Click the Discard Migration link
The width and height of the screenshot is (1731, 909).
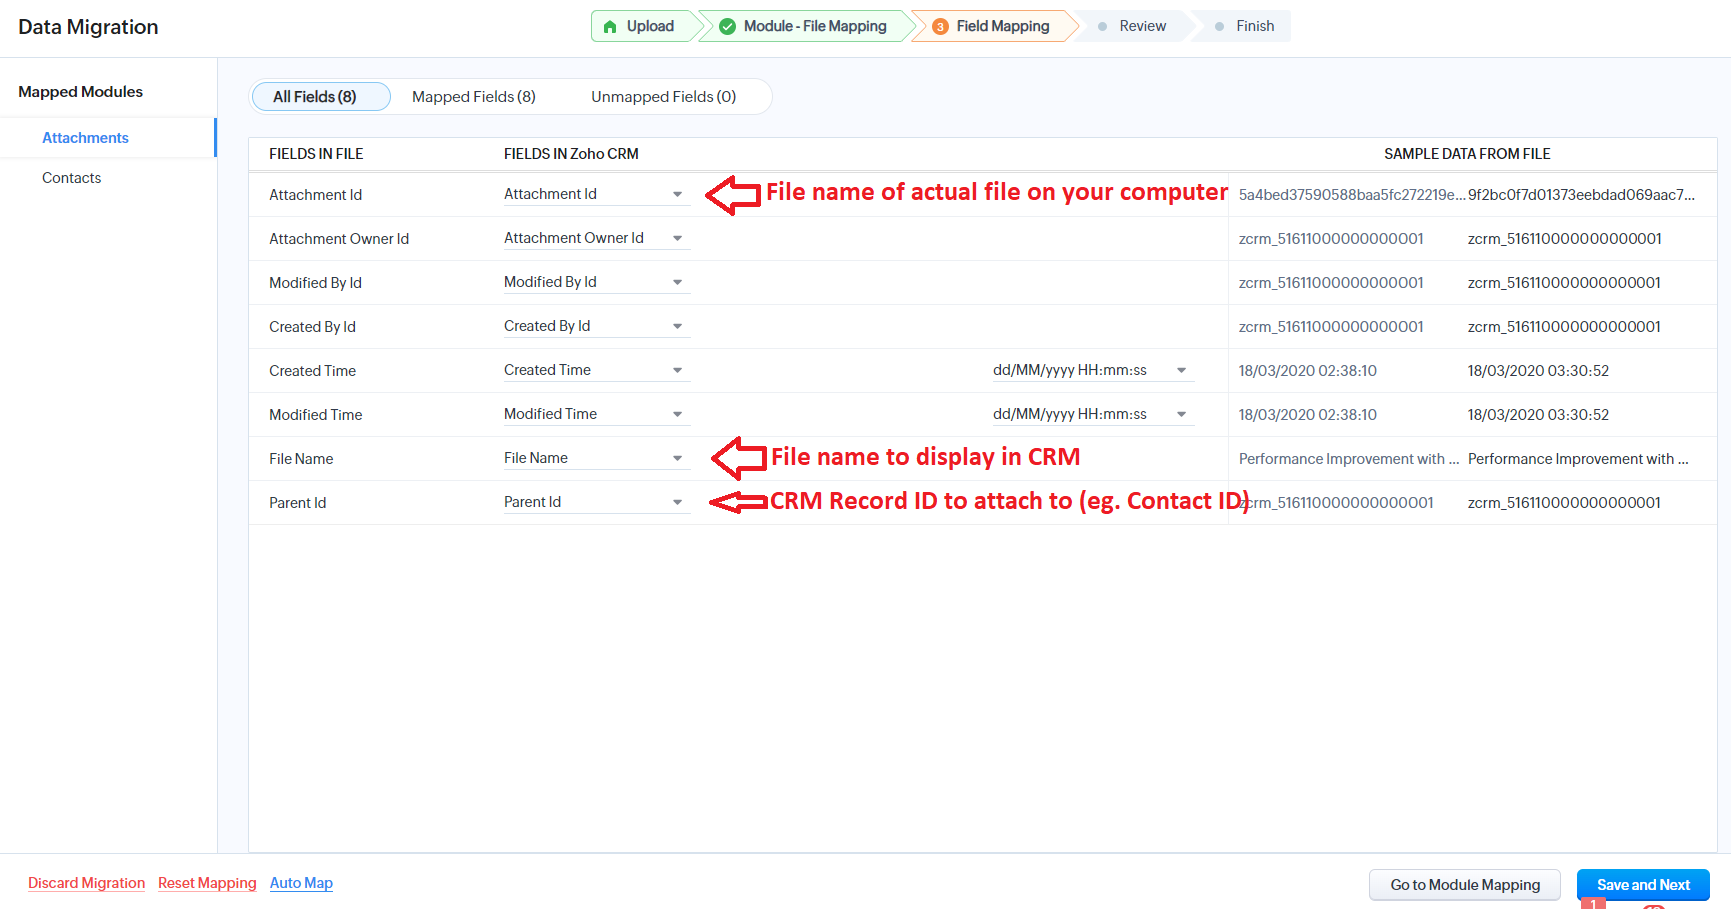pos(86,883)
